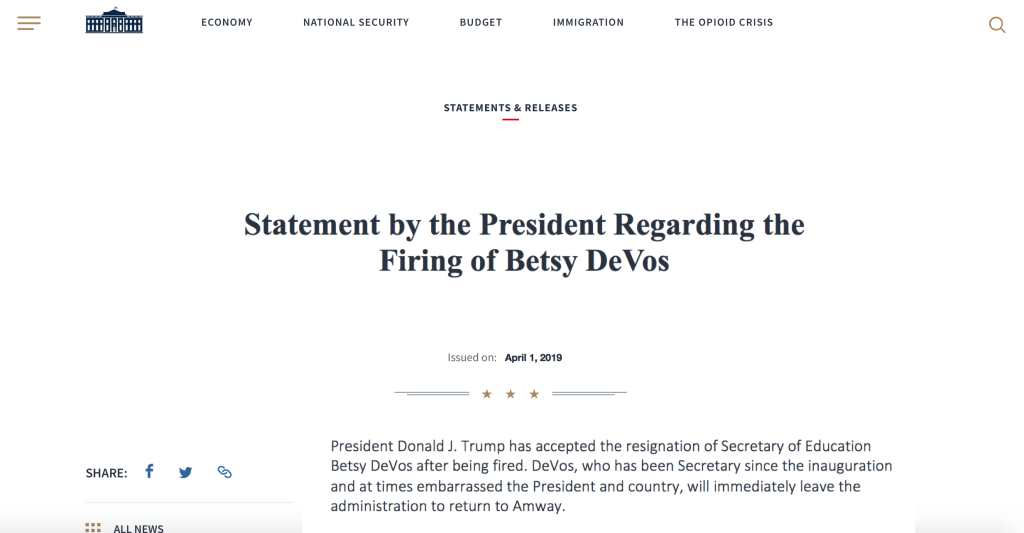
Task: Click the White House logo
Action: [114, 21]
